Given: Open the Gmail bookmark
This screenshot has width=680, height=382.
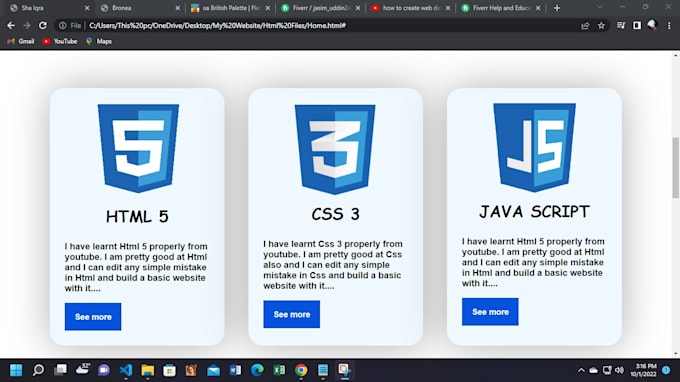Looking at the screenshot, I should (x=21, y=41).
